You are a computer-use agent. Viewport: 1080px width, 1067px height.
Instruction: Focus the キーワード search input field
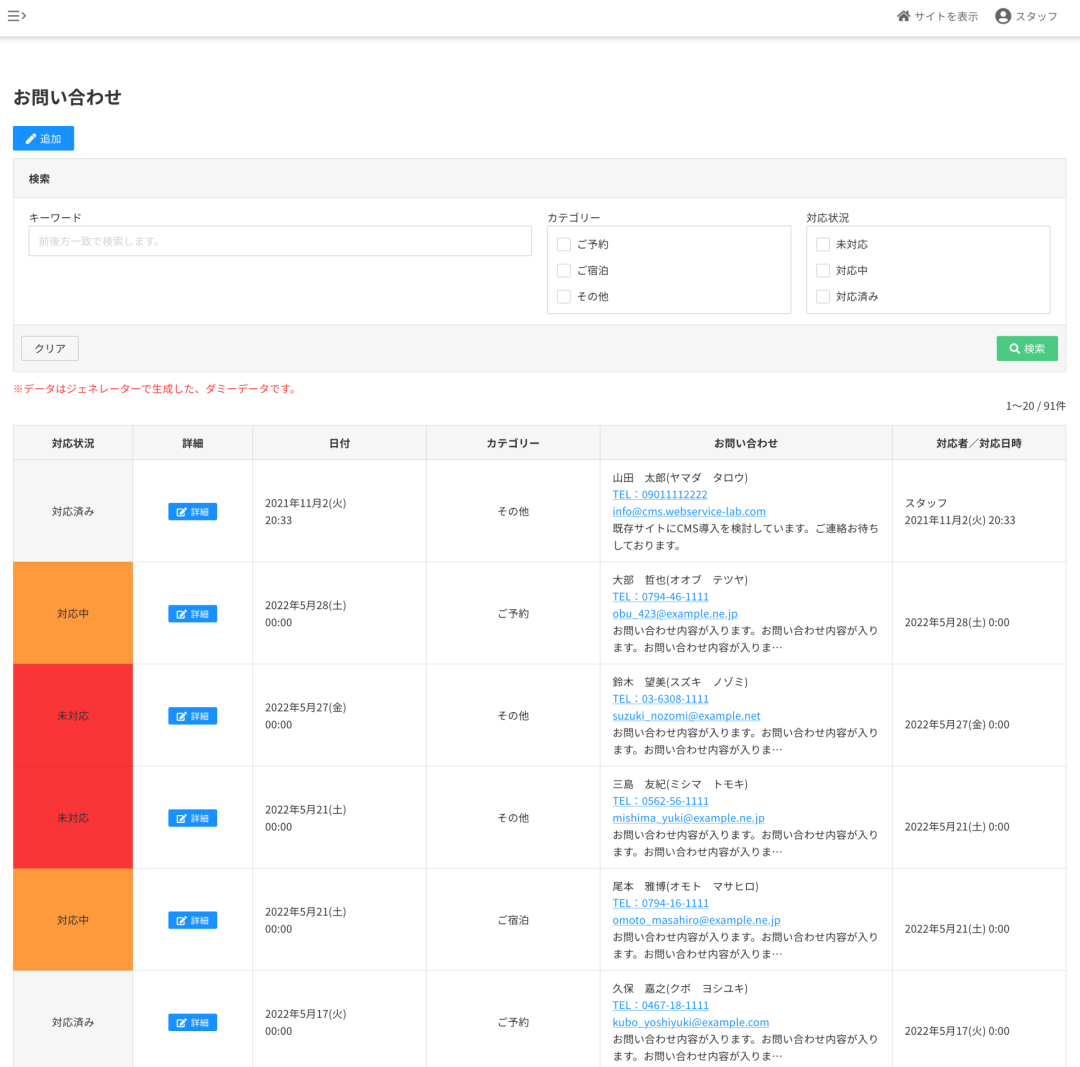click(280, 241)
